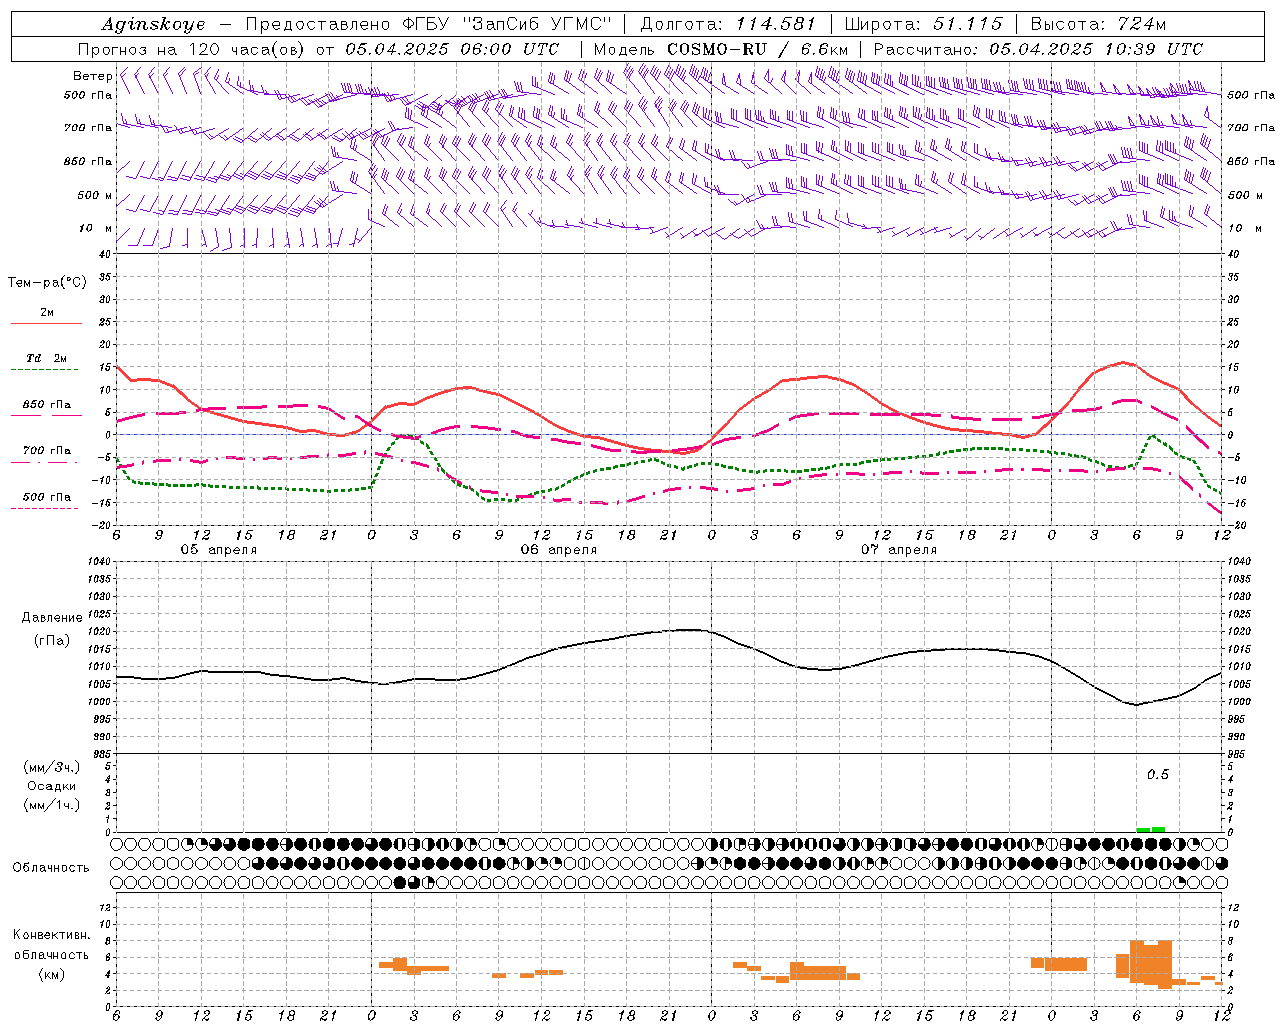
Task: Click the "0.5" precipitation amount value
Action: [1157, 775]
